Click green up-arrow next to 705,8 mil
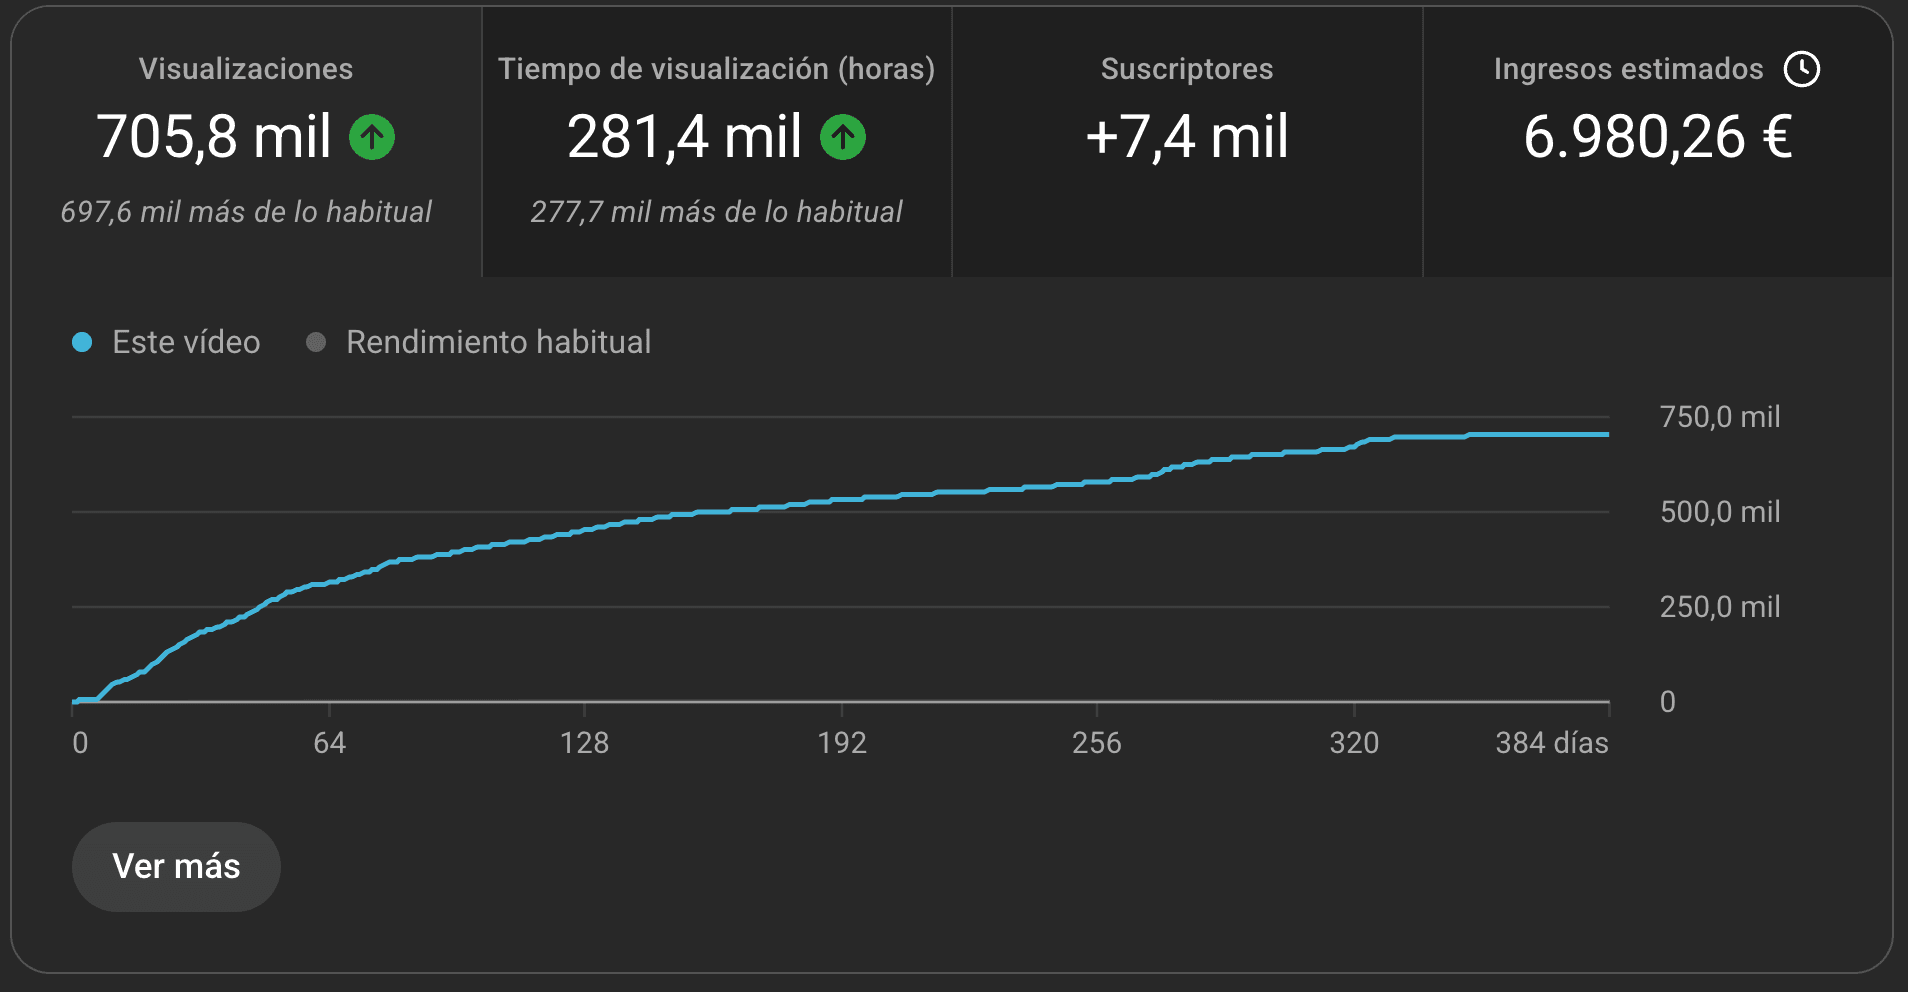This screenshot has height=992, width=1908. tap(372, 137)
